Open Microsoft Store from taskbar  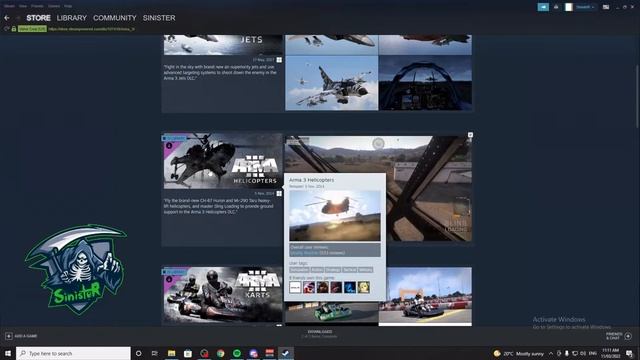pyautogui.click(x=188, y=353)
